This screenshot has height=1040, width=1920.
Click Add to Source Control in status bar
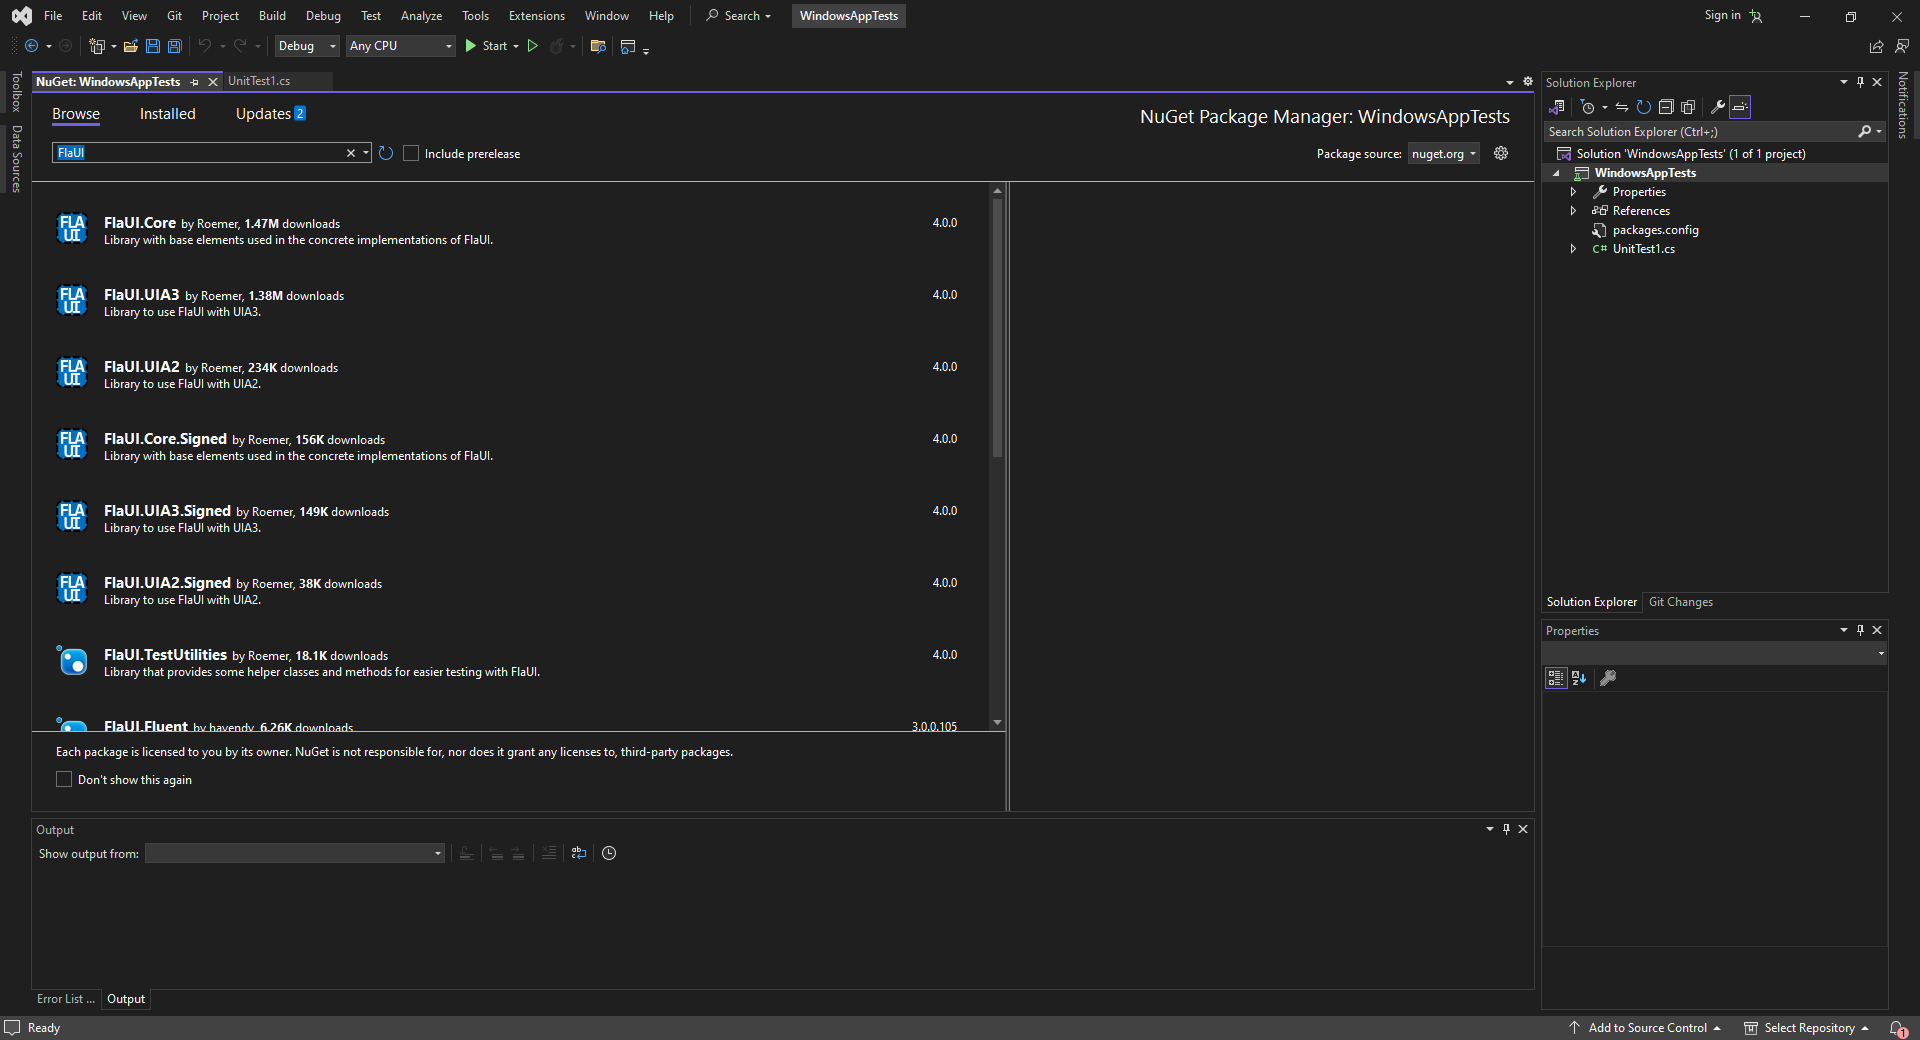tap(1646, 1028)
